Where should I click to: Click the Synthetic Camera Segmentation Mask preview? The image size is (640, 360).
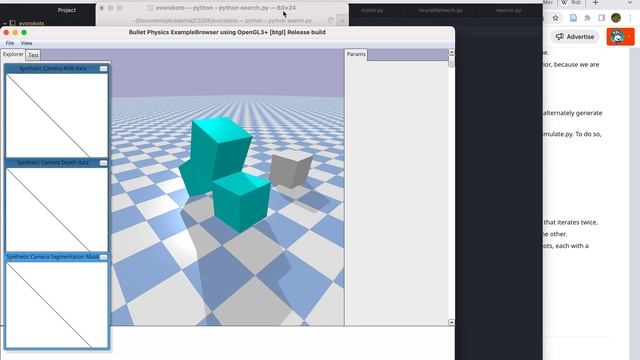pyautogui.click(x=57, y=304)
